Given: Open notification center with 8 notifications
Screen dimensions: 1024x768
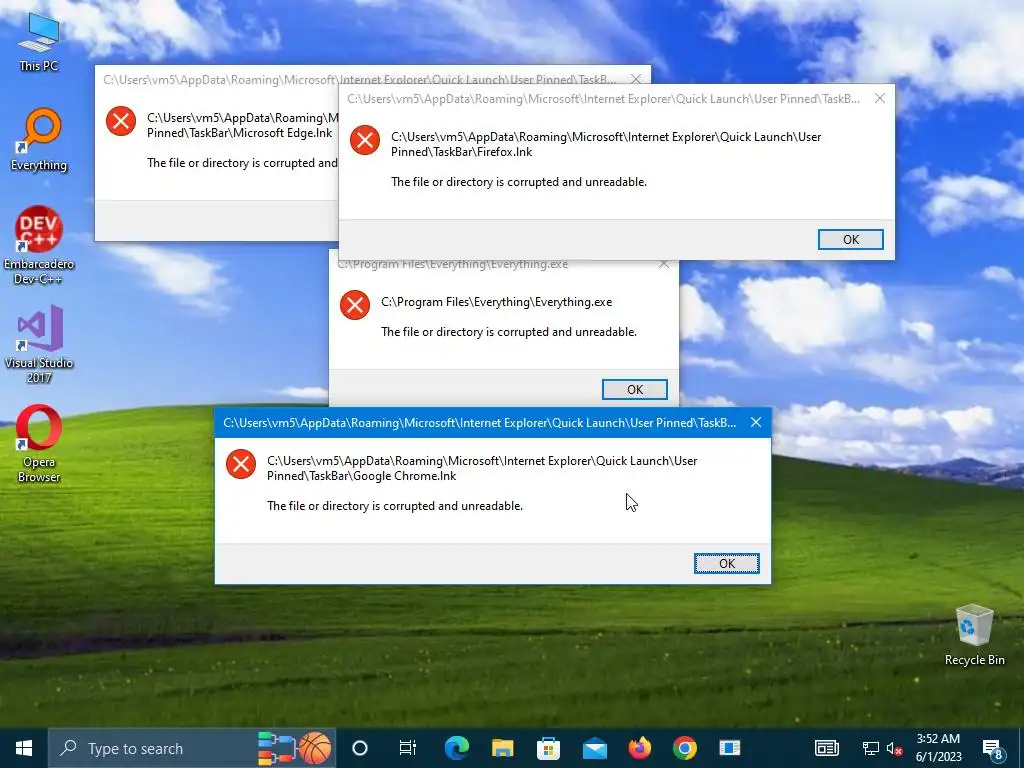Looking at the screenshot, I should coord(993,749).
